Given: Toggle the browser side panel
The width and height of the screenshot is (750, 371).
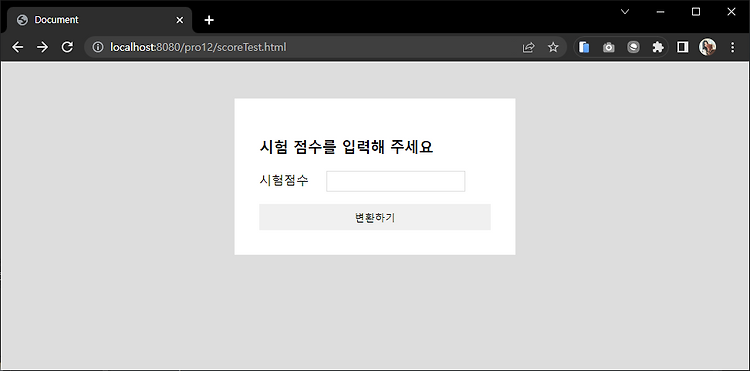Looking at the screenshot, I should 683,47.
